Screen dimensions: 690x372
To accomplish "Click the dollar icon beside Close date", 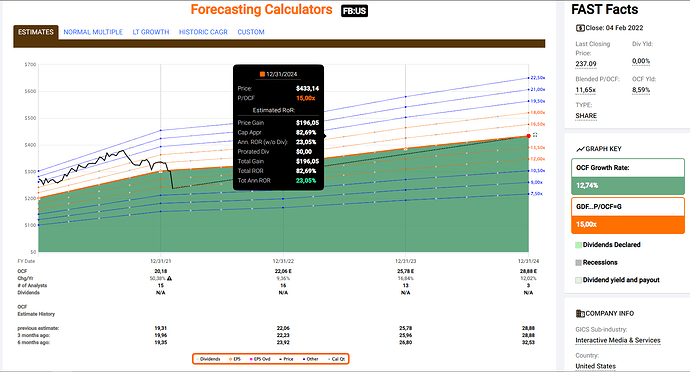I will (x=580, y=28).
